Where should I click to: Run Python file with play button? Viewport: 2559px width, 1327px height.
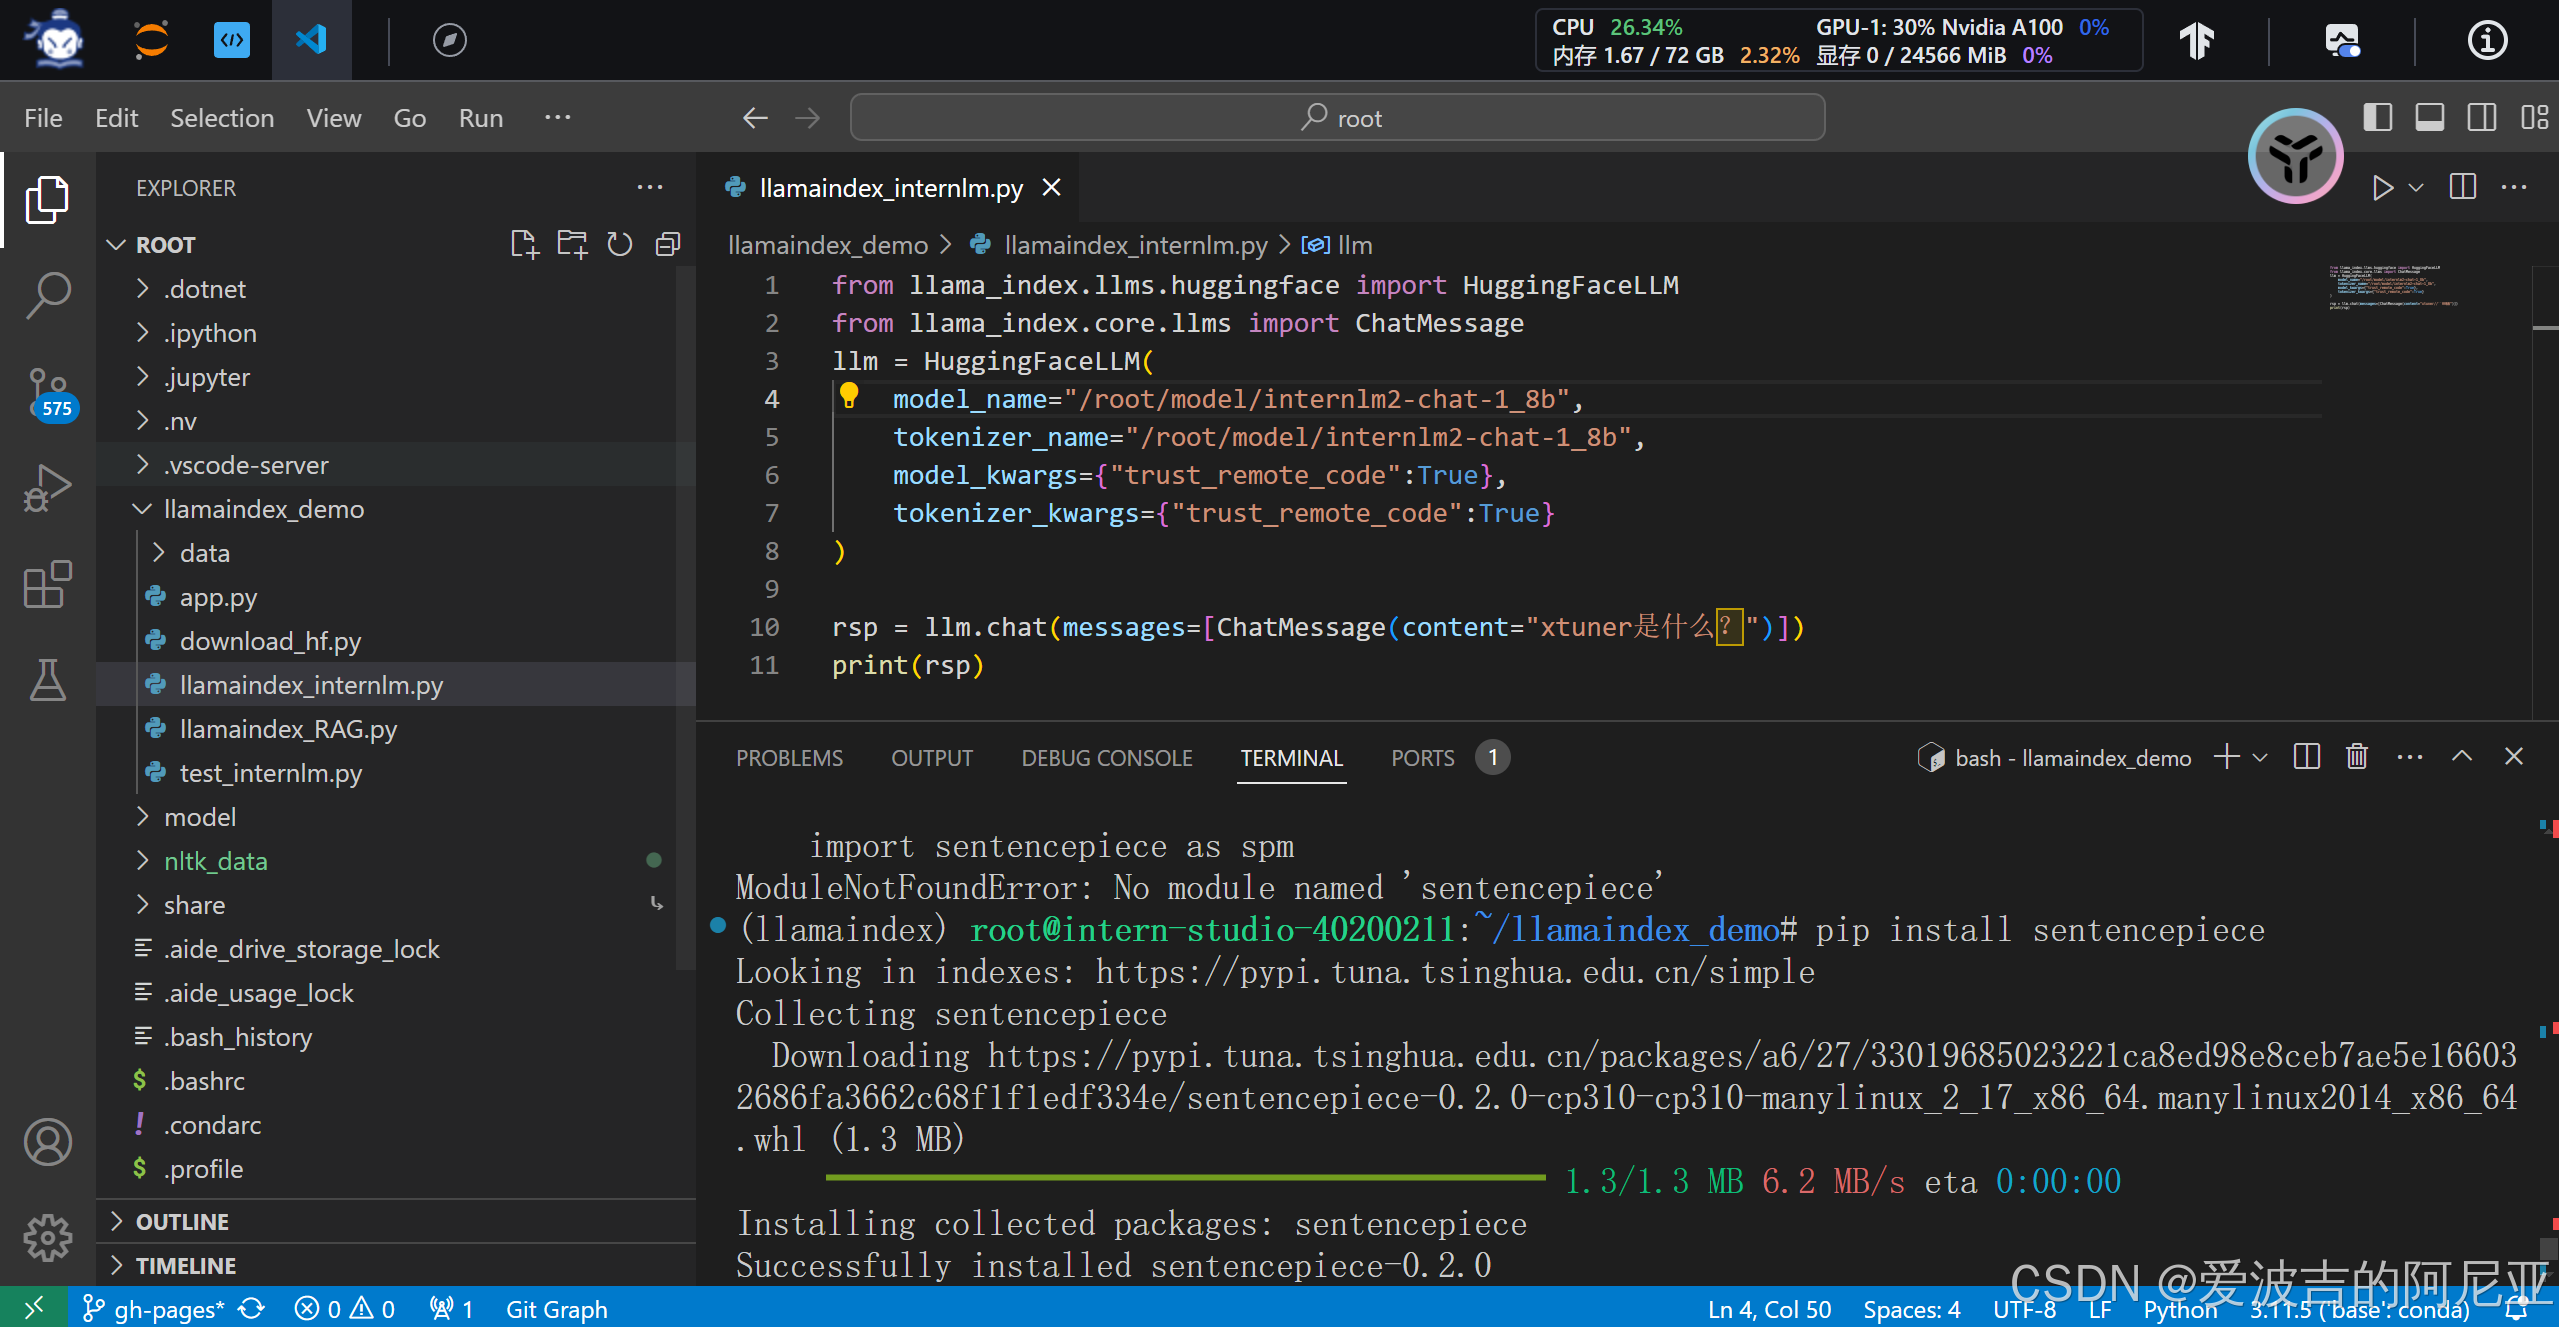(x=2382, y=188)
